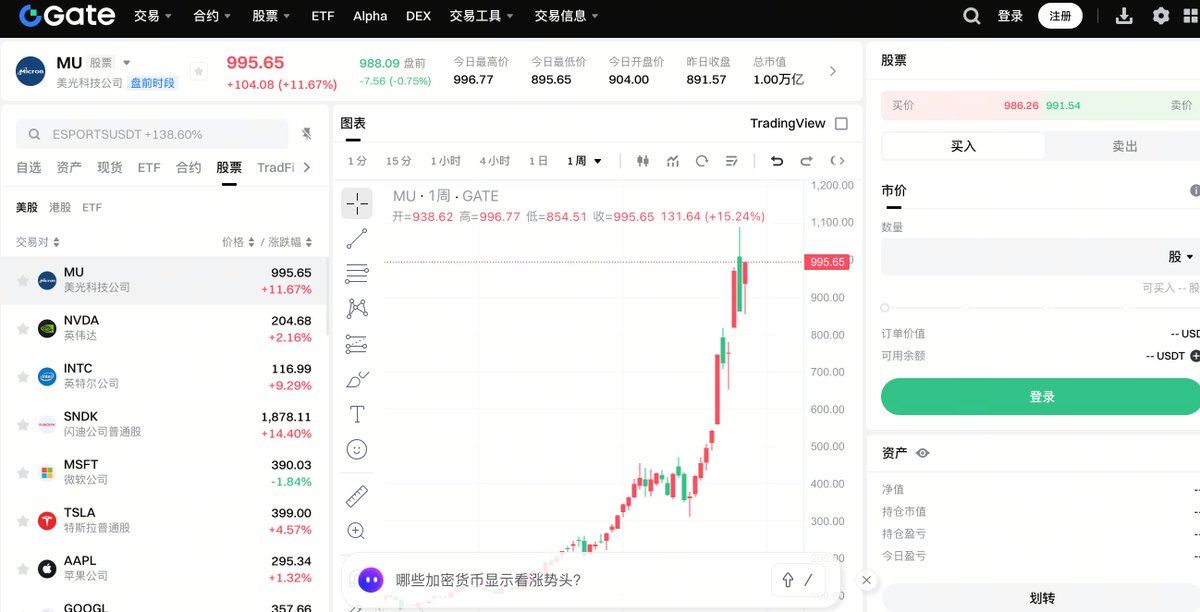The image size is (1200, 612).
Task: Open the Alpha top navigation item
Action: (370, 16)
